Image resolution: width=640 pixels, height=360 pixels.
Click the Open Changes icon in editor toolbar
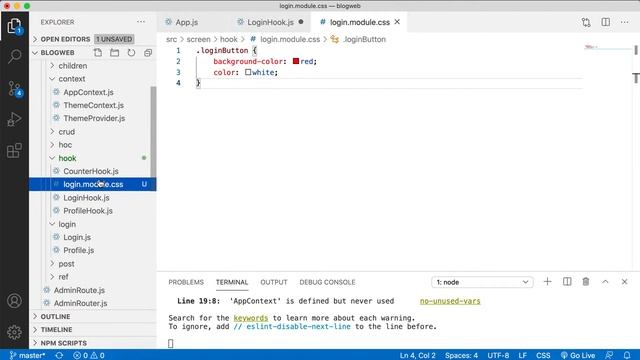[586, 22]
